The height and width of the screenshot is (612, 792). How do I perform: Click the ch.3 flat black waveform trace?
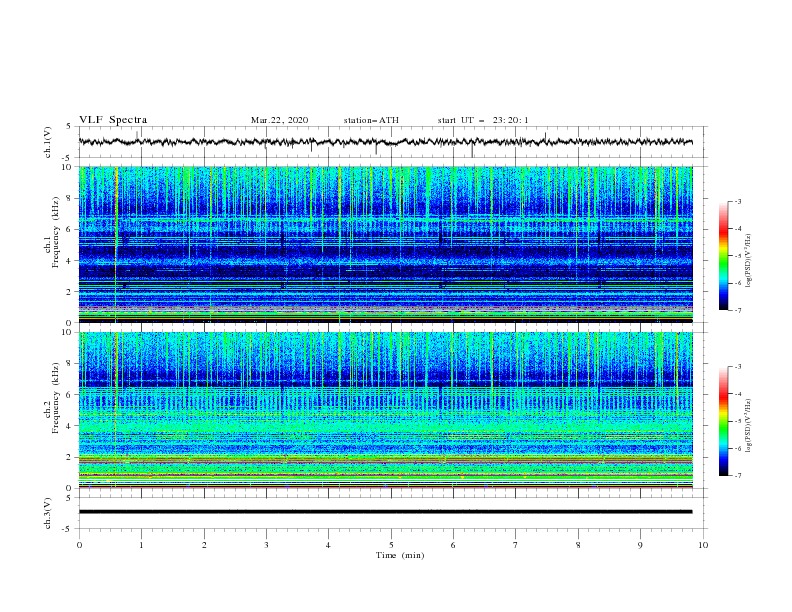point(386,512)
